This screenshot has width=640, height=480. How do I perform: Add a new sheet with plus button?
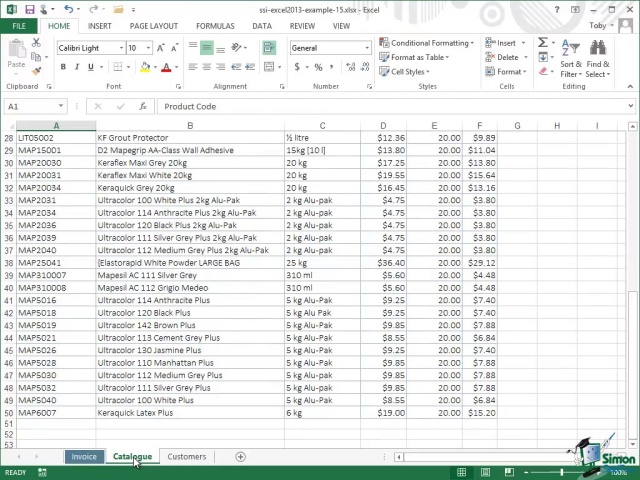[x=240, y=457]
